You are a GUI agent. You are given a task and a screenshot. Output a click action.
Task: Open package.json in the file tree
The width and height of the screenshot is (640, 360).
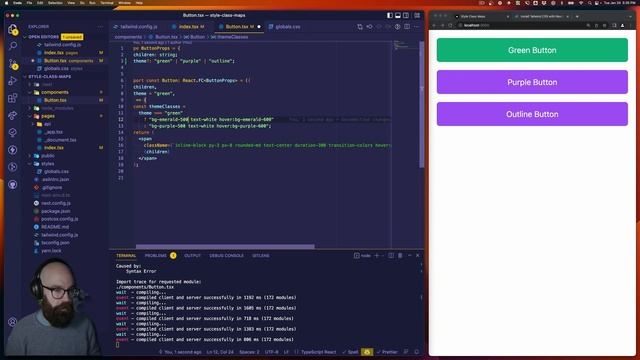pyautogui.click(x=56, y=211)
